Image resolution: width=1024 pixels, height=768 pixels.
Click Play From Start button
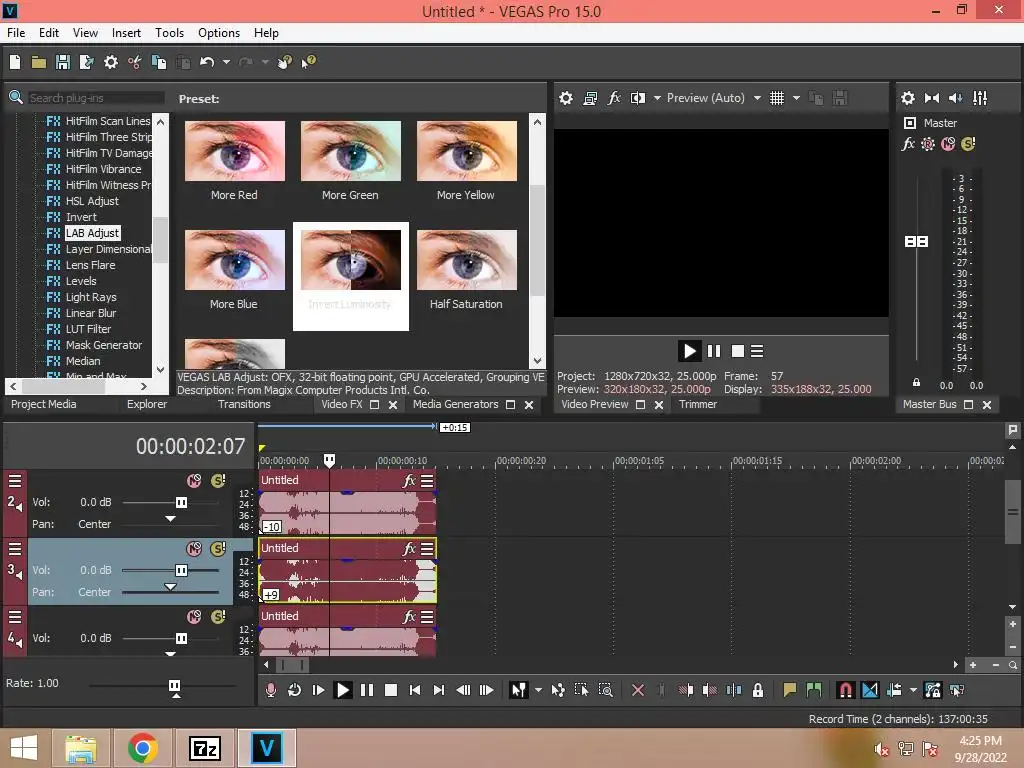[319, 690]
